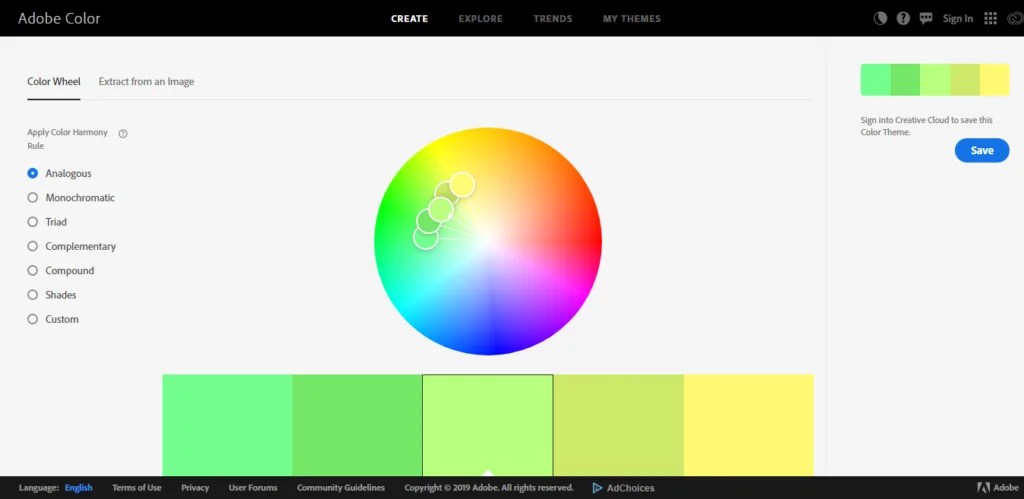This screenshot has width=1024, height=499.
Task: Select the Shades harmony rule
Action: (x=52, y=295)
